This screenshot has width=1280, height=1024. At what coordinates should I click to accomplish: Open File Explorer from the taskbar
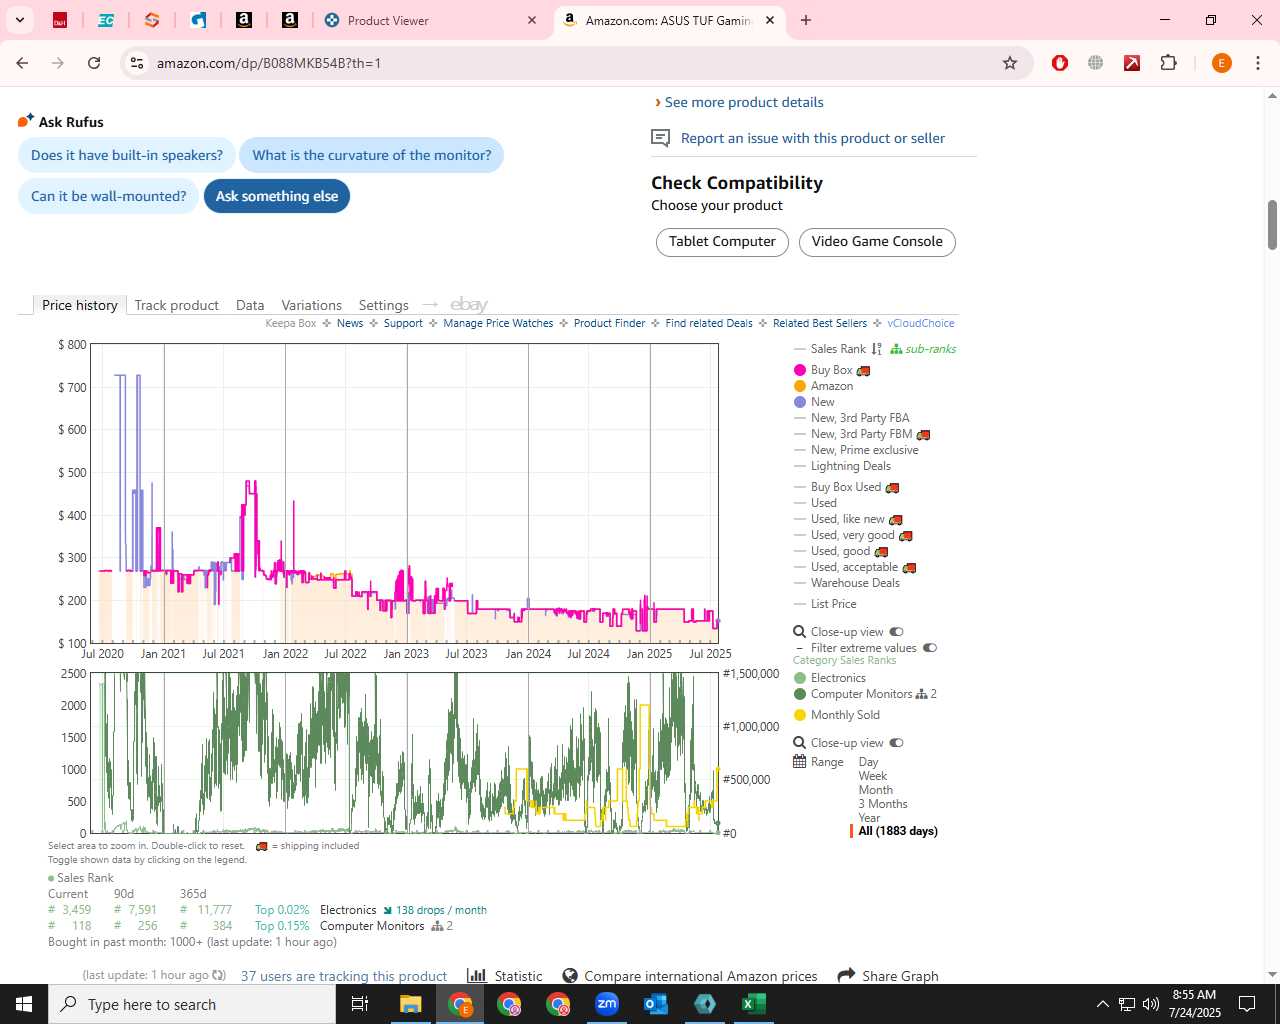point(411,1004)
